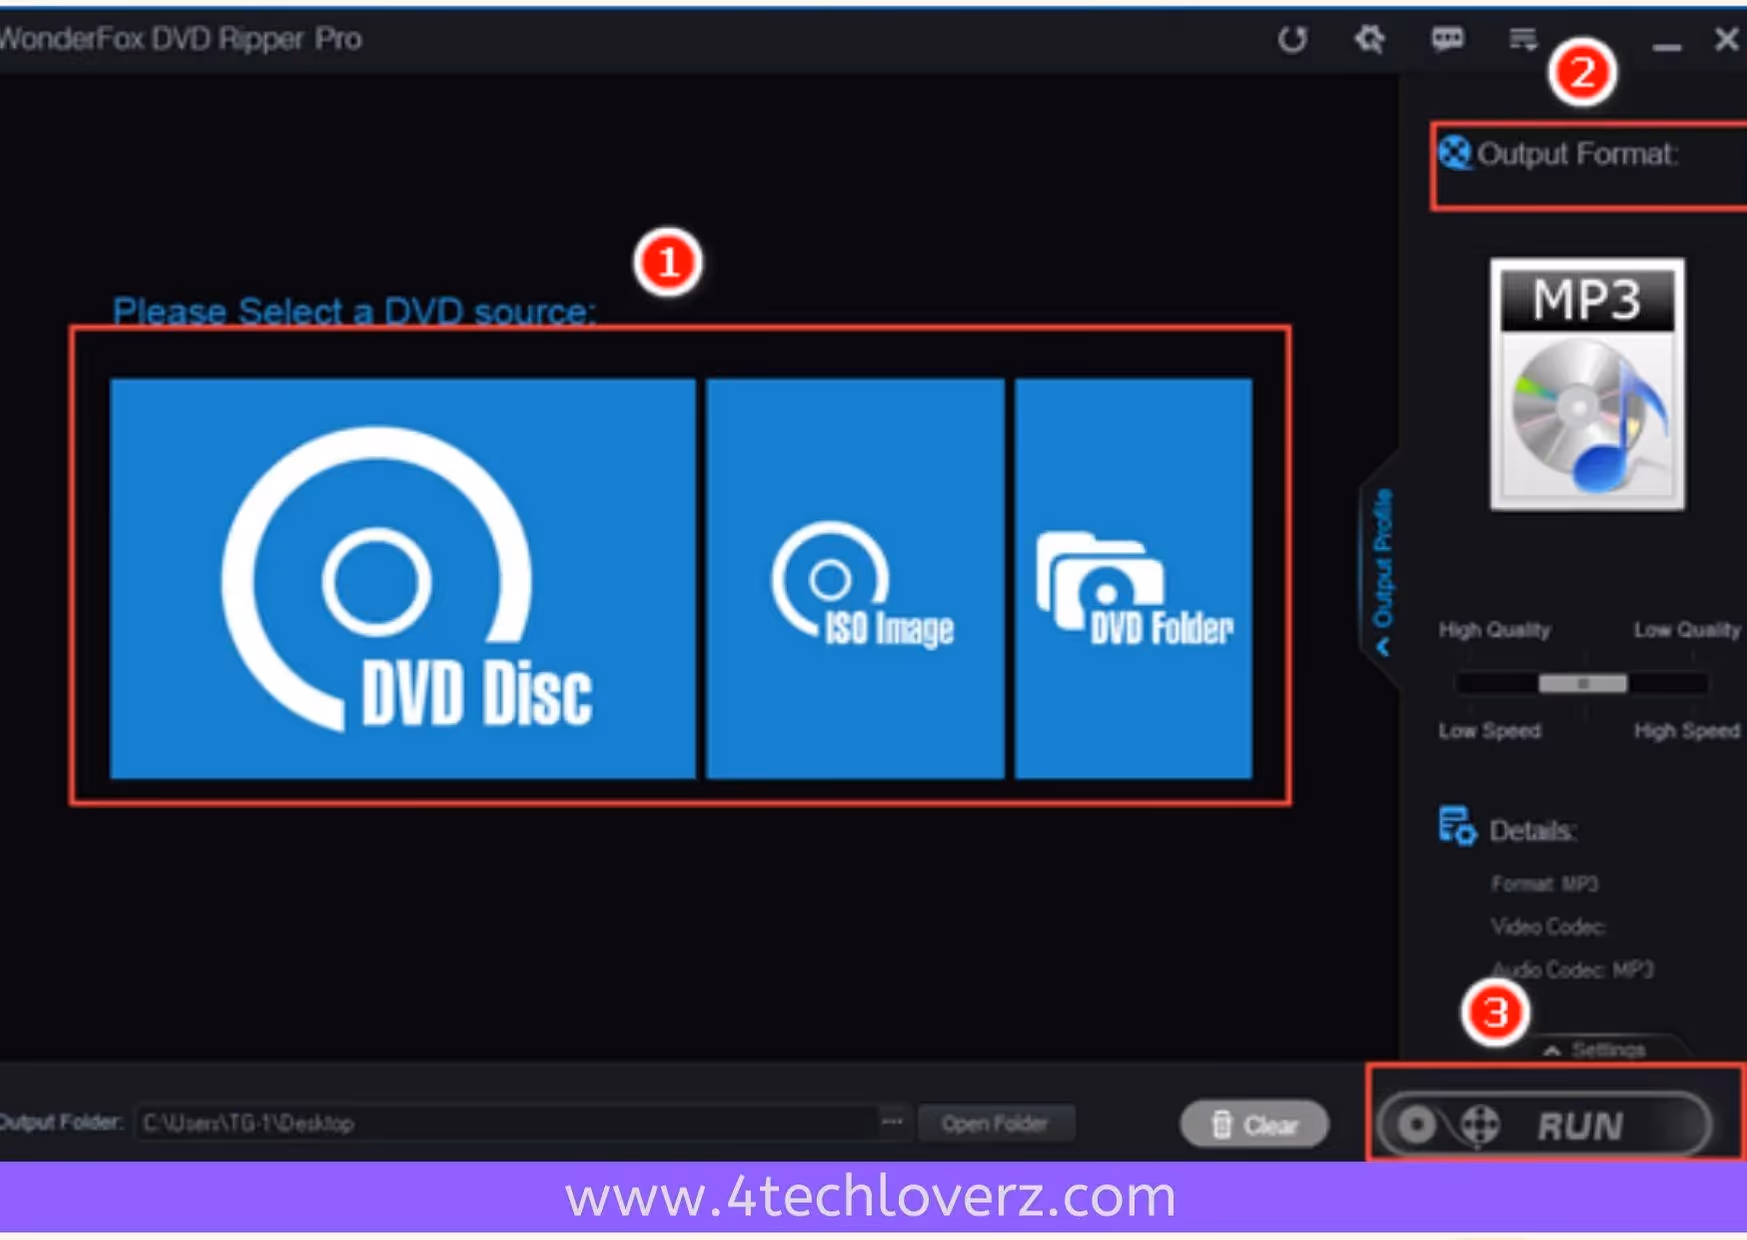
Task: Click the refresh icon in the title bar
Action: click(1292, 40)
